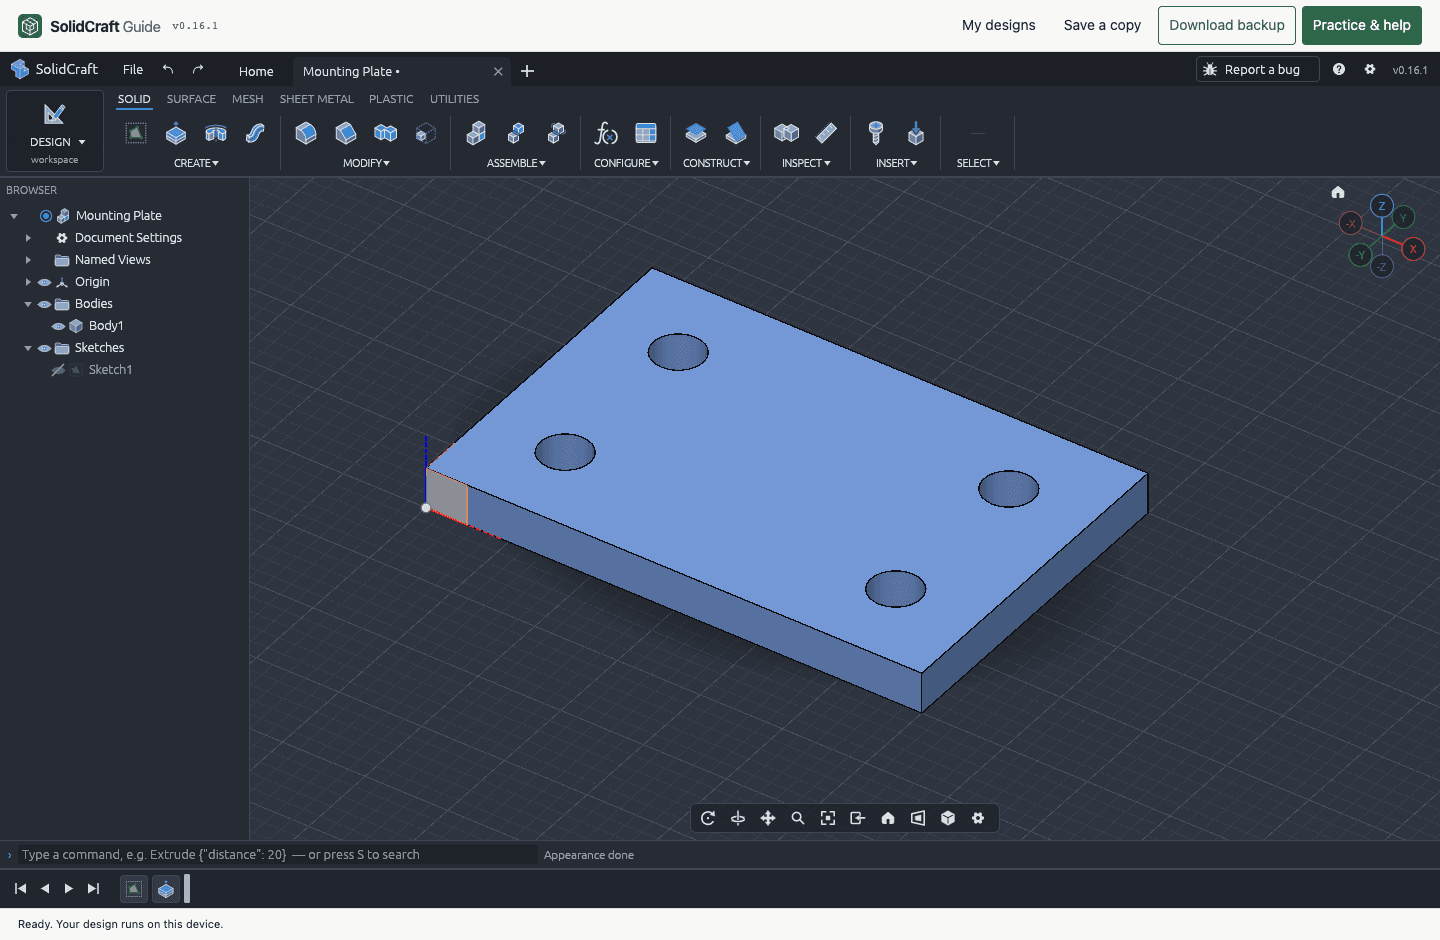Select the Create Sketch tool icon
Viewport: 1440px width, 940px height.
click(136, 133)
